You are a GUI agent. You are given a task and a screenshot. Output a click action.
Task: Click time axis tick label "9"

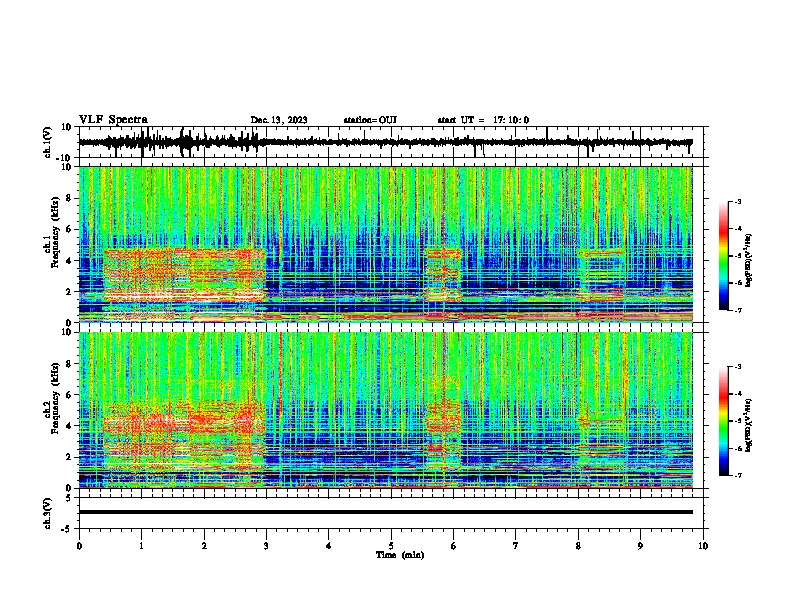pyautogui.click(x=640, y=546)
